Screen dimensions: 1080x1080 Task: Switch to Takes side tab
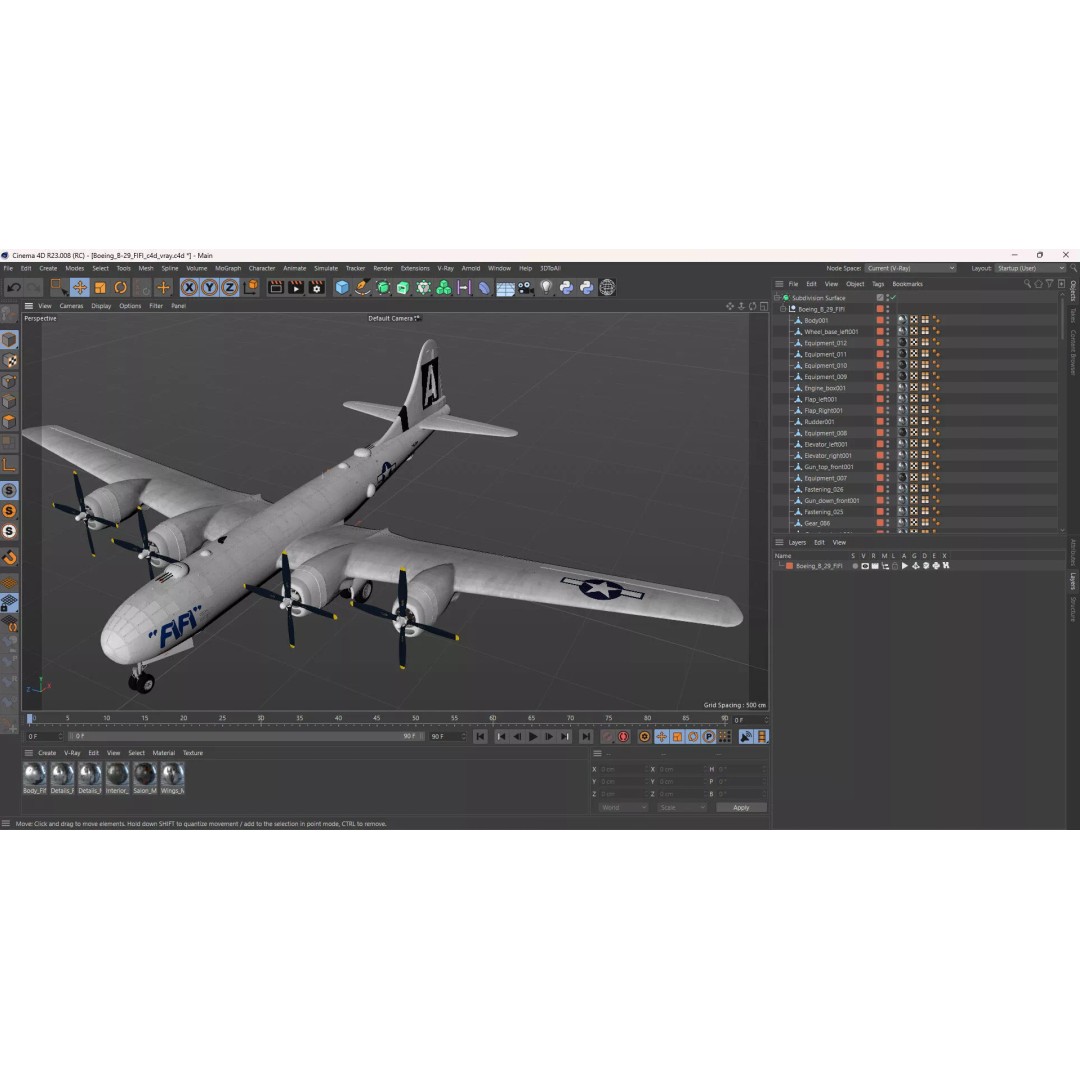(x=1073, y=315)
